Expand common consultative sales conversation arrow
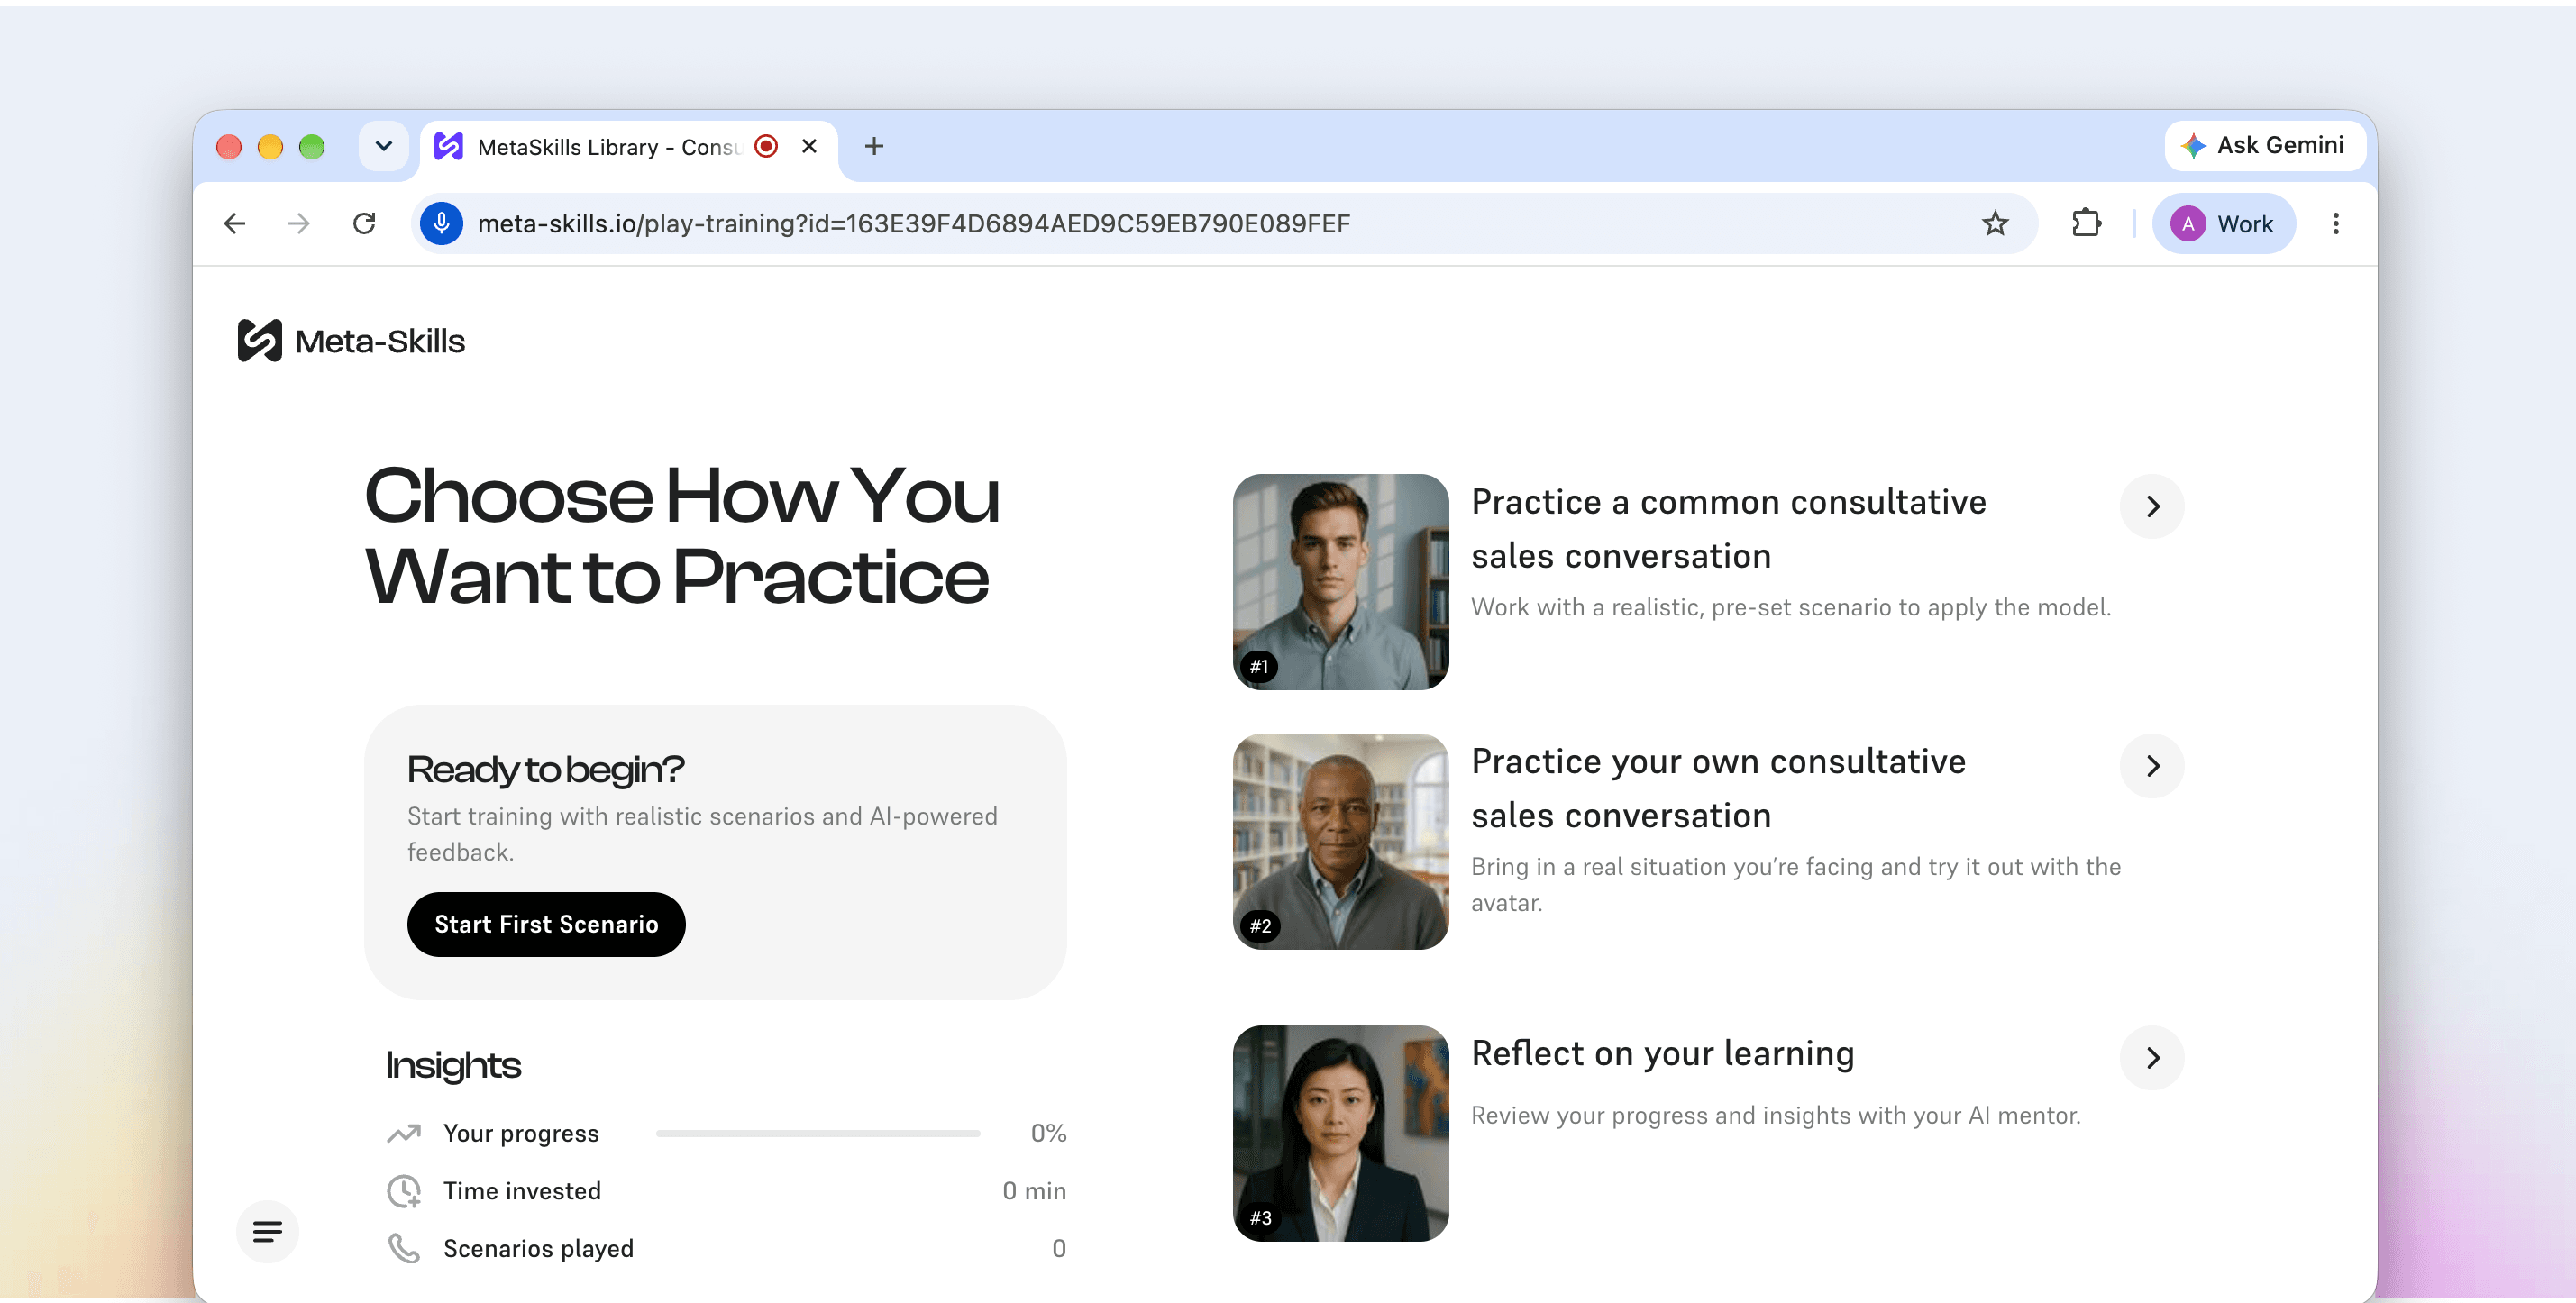The width and height of the screenshot is (2576, 1303). click(x=2152, y=506)
